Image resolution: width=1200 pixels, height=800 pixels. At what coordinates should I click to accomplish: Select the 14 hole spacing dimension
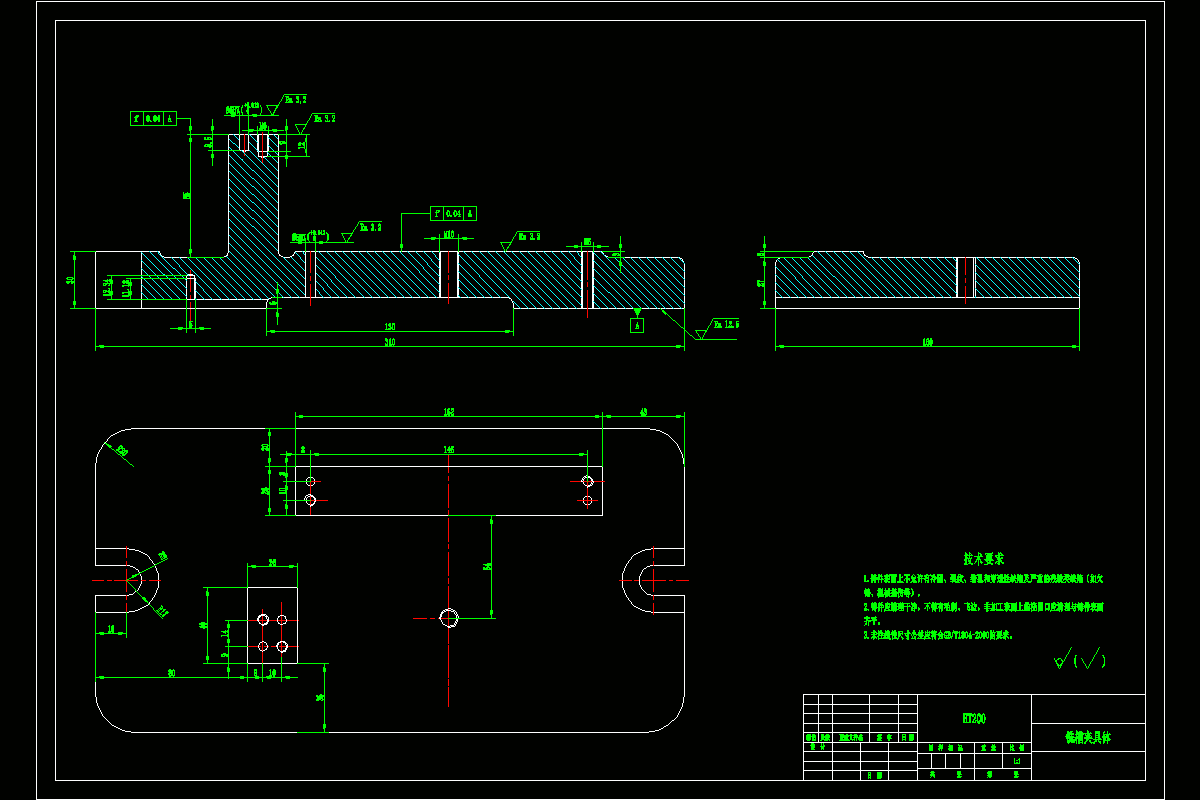click(225, 632)
